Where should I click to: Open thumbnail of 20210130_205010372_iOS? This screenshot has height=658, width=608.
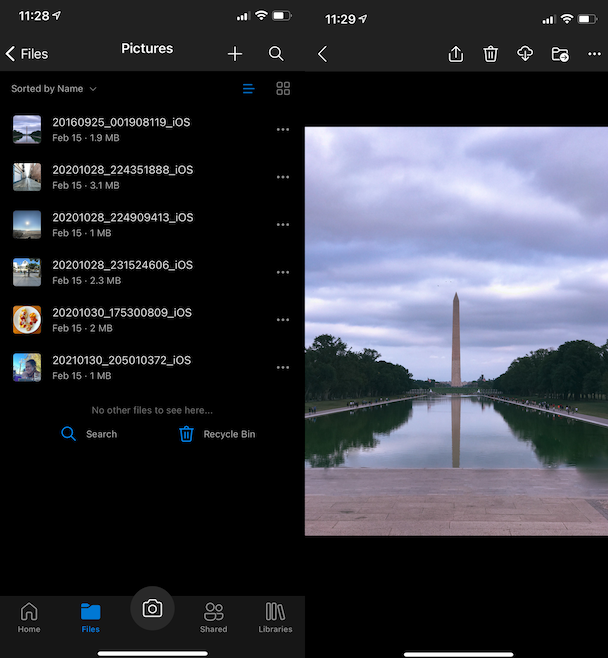click(27, 367)
